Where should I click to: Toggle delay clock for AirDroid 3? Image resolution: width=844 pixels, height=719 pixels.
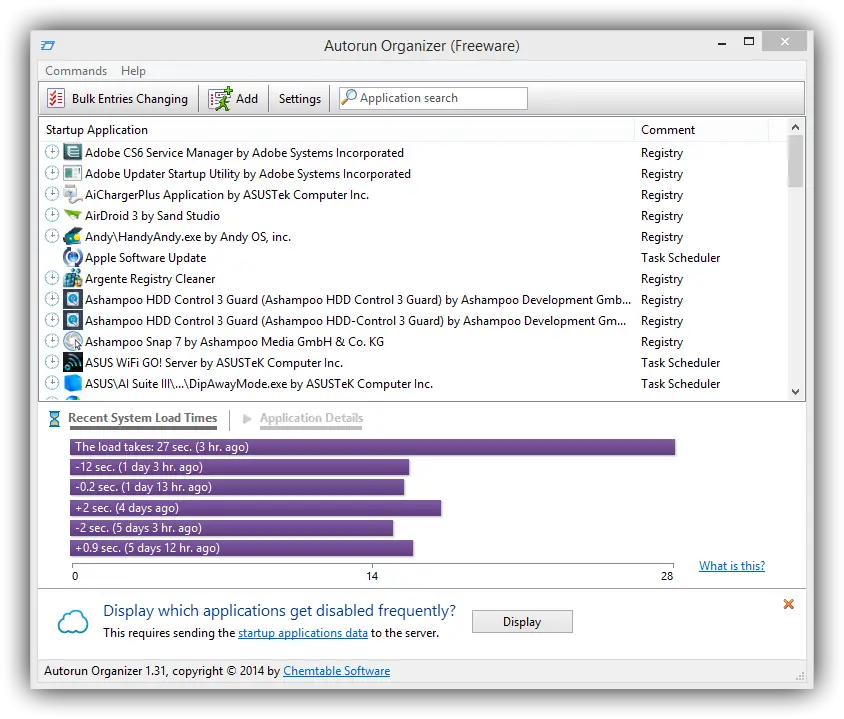coord(52,215)
